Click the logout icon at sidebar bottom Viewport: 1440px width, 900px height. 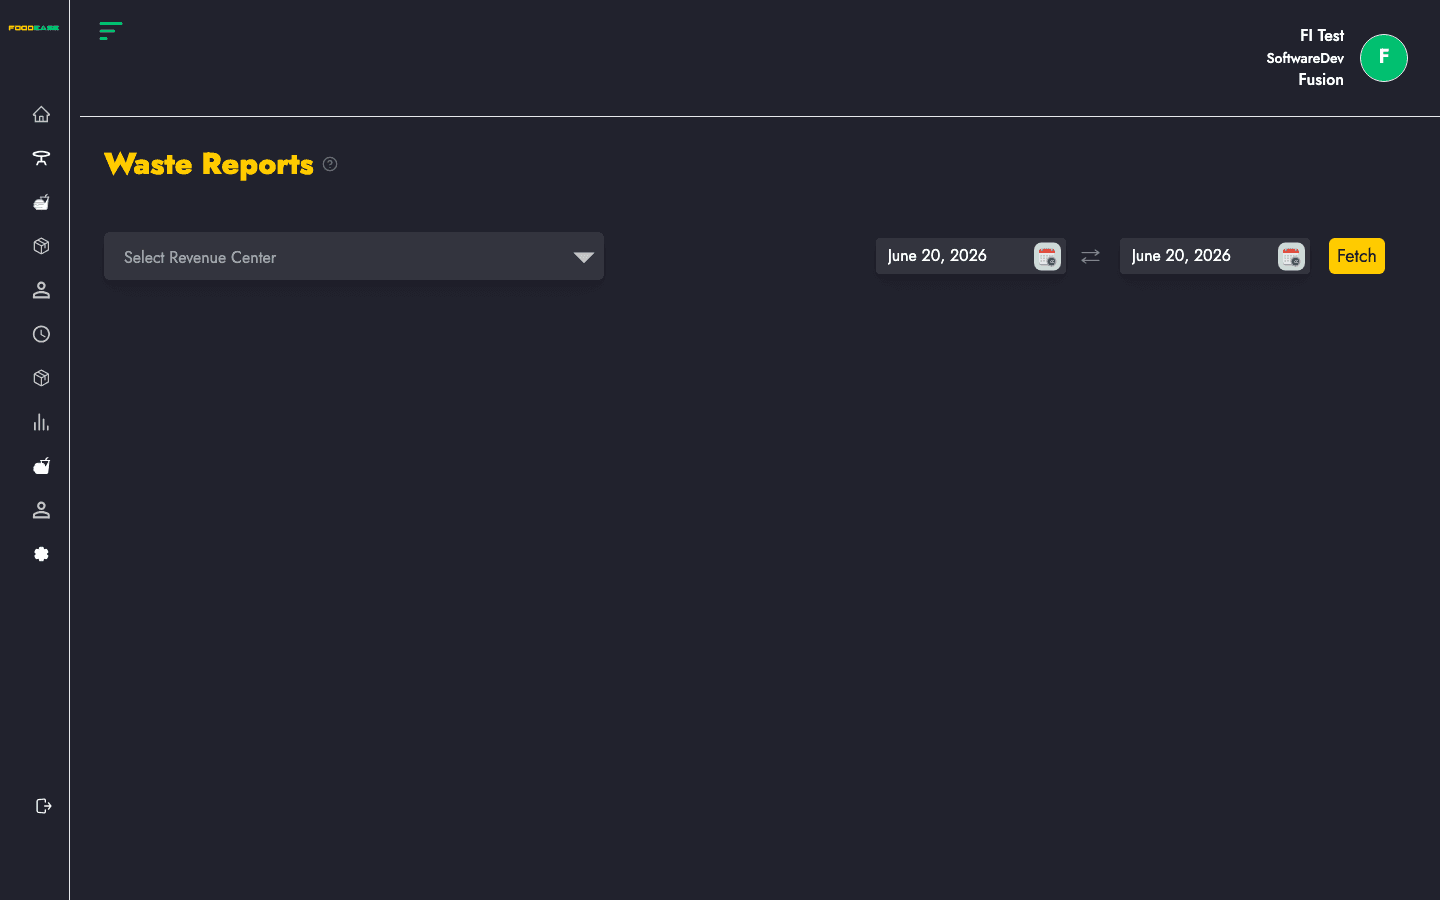click(x=43, y=806)
